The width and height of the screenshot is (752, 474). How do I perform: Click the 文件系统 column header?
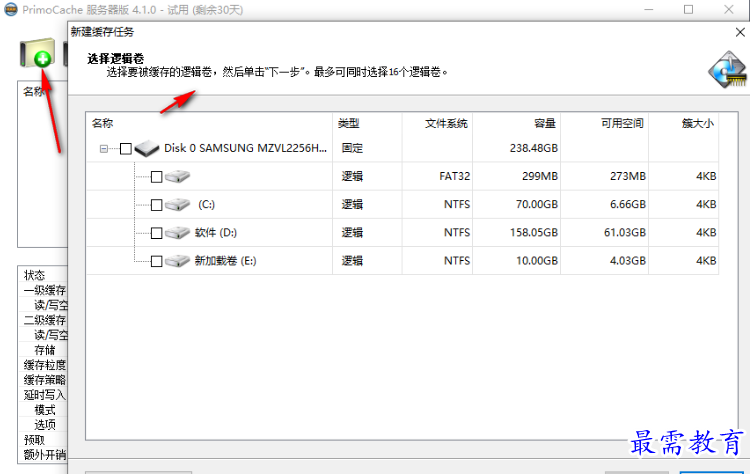click(437, 123)
